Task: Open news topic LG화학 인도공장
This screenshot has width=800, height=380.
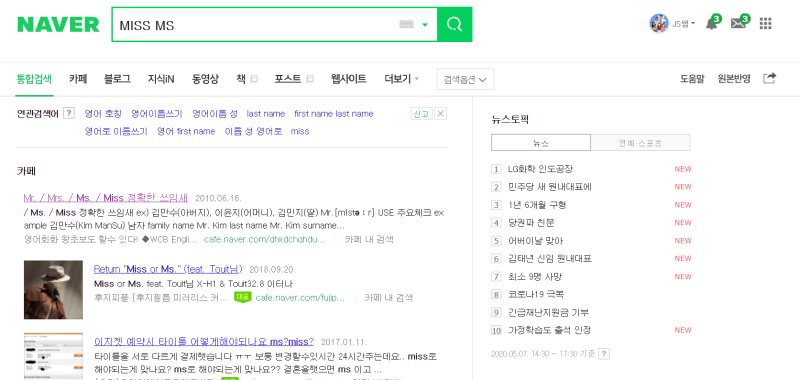Action: pyautogui.click(x=540, y=169)
